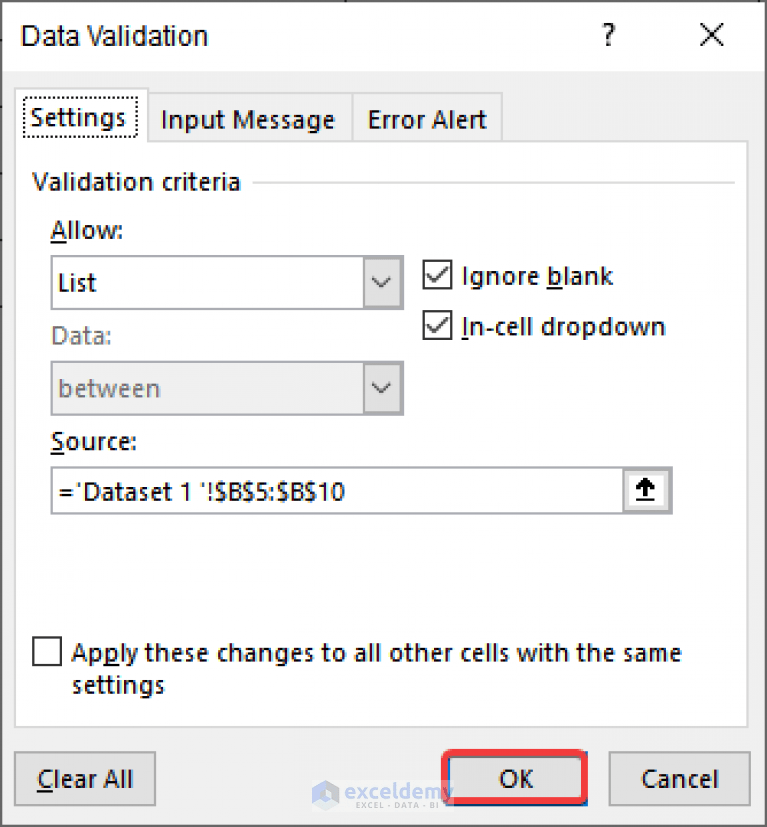Click the Source formula input field
The image size is (767, 827).
(x=300, y=491)
